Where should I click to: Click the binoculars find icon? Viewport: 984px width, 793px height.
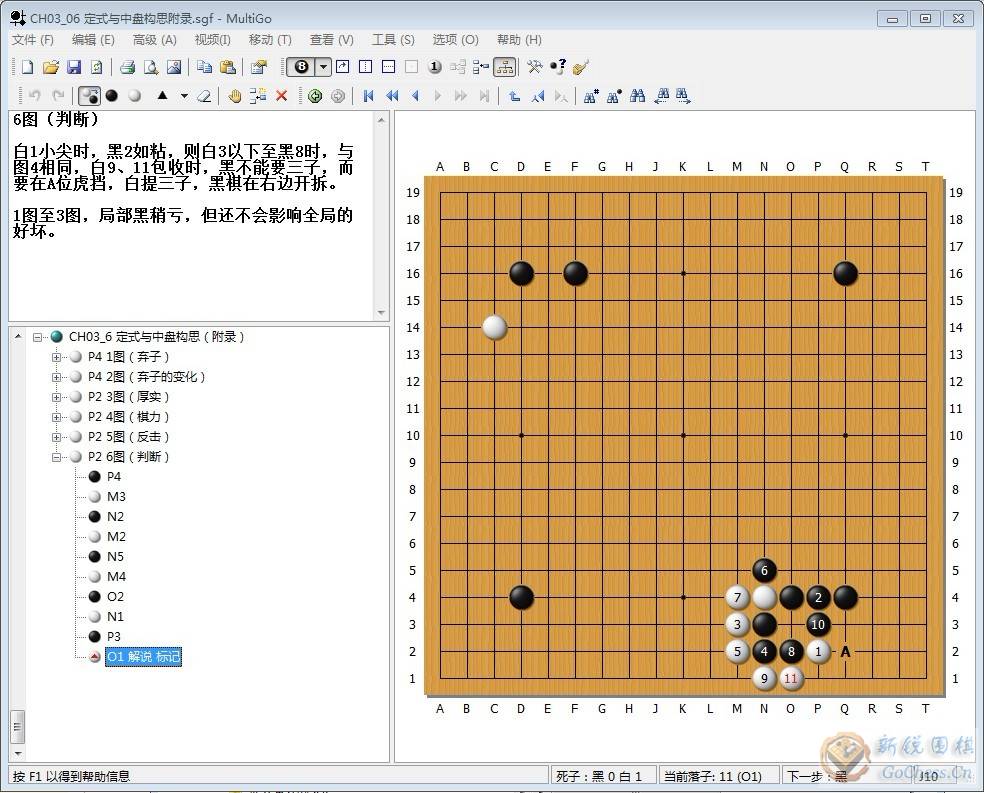coord(637,96)
